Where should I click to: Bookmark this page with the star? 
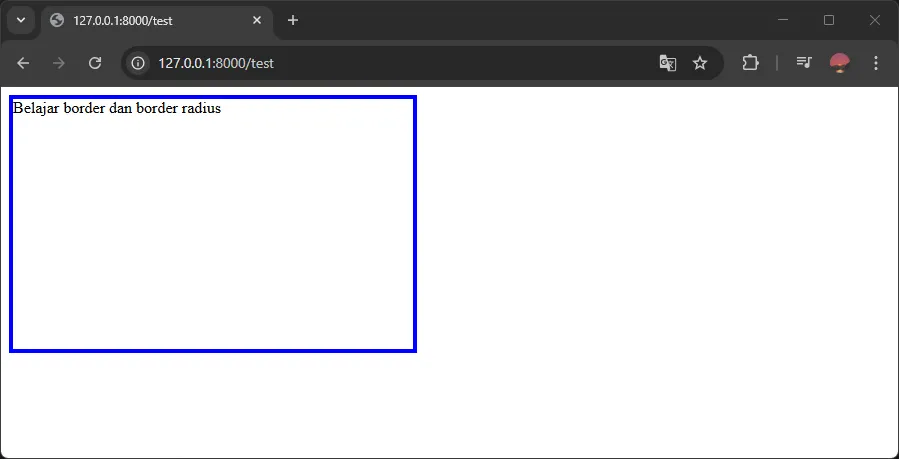pyautogui.click(x=700, y=63)
